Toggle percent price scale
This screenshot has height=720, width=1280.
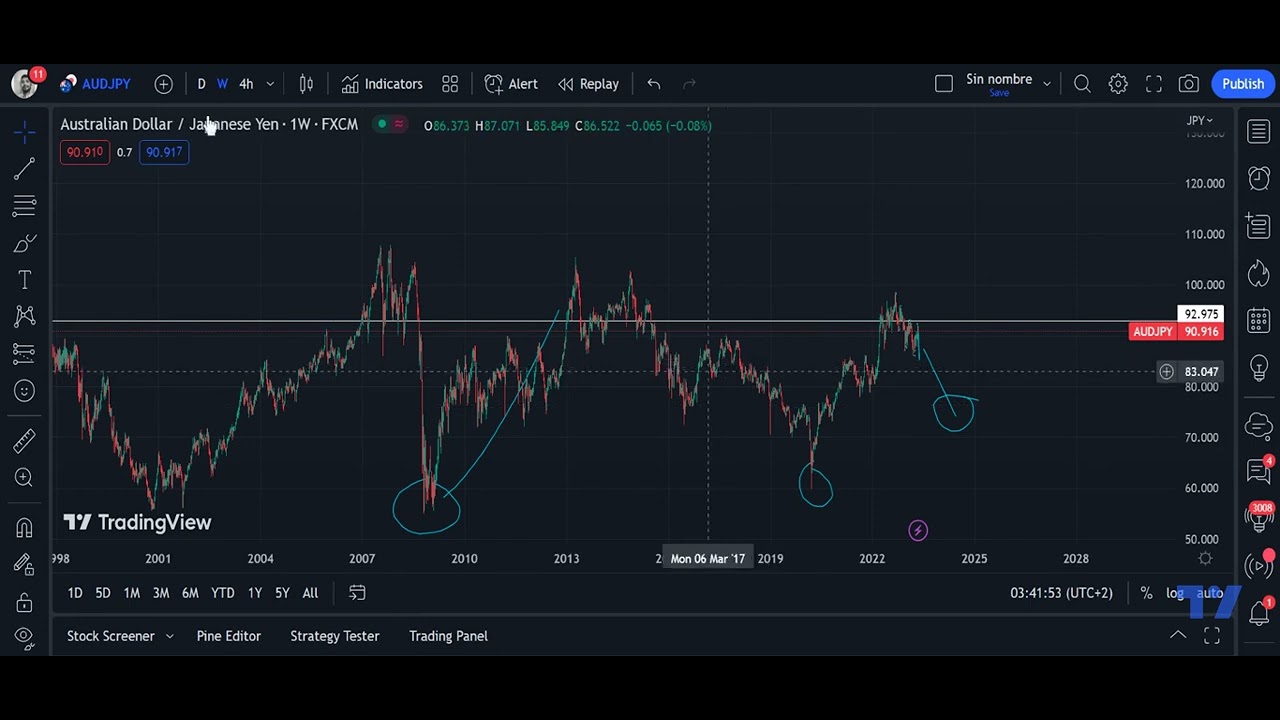(x=1146, y=593)
